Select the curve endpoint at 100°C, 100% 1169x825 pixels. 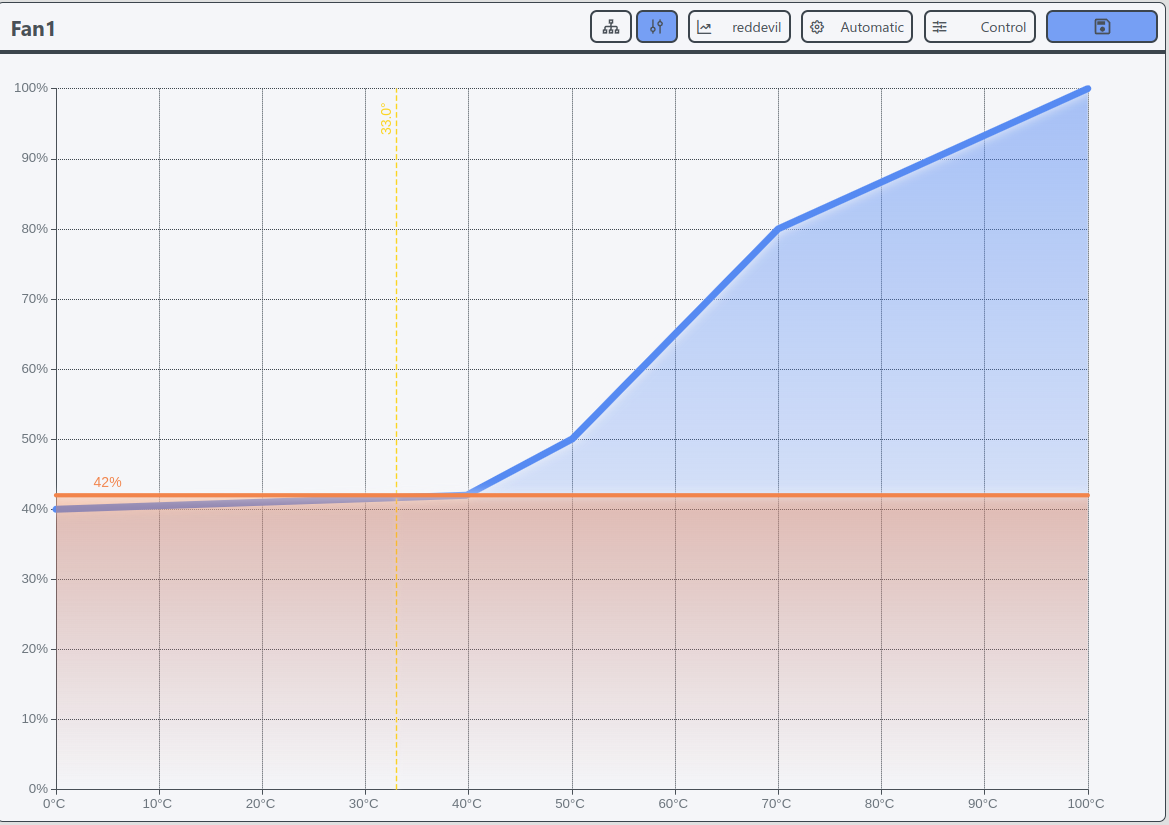click(x=1087, y=89)
